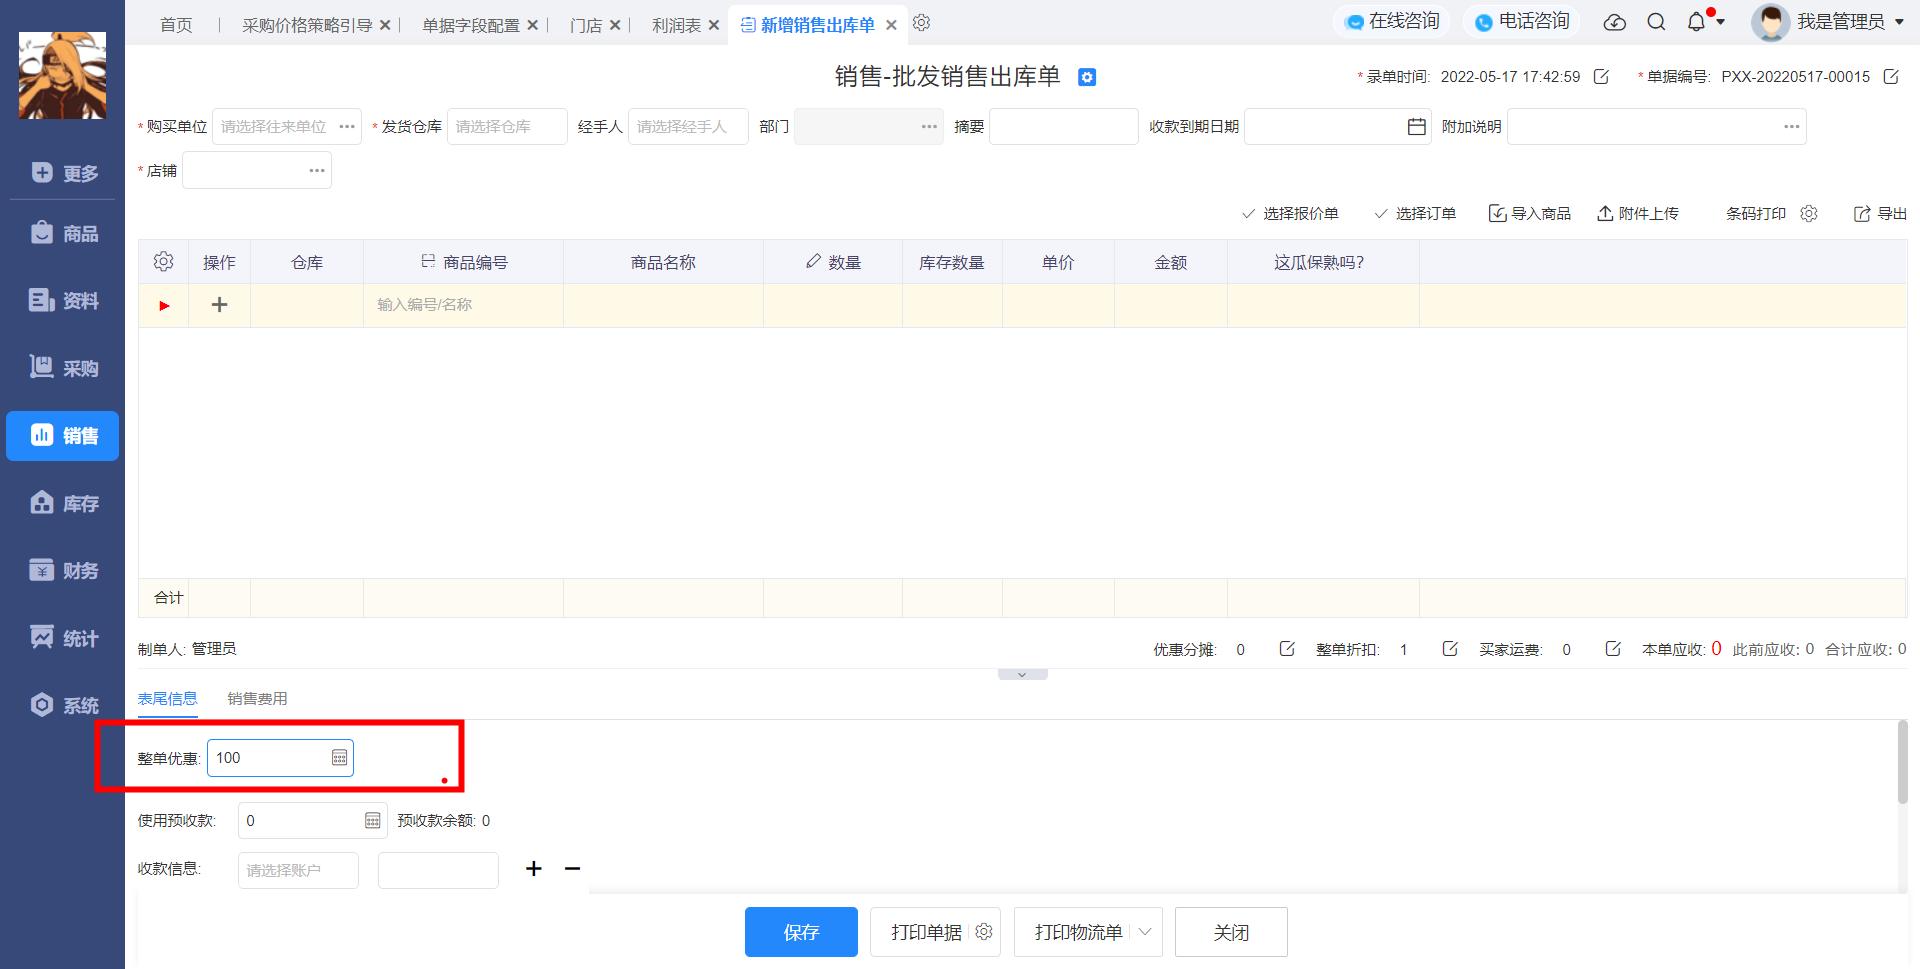Click the 导入商品 link
1920x969 pixels.
tap(1530, 214)
